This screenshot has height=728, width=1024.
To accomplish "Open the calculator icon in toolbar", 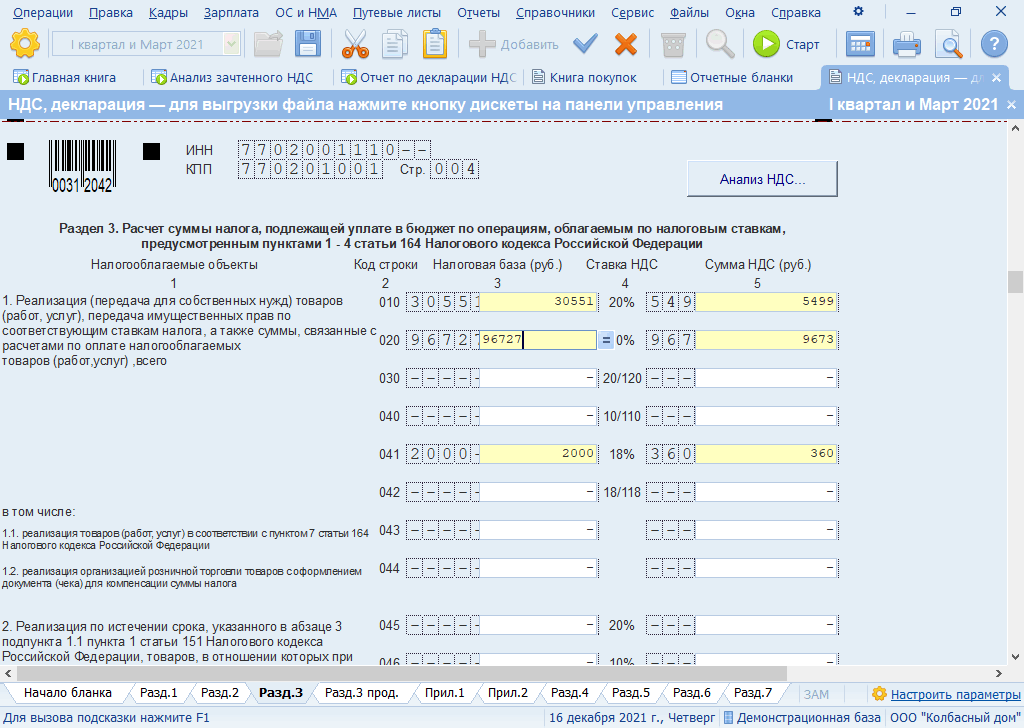I will click(x=860, y=44).
